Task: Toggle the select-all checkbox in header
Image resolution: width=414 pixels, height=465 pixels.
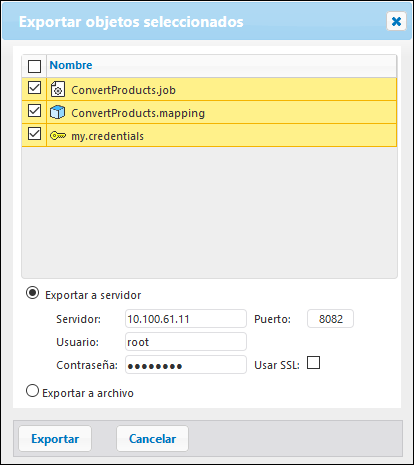Action: 34,66
